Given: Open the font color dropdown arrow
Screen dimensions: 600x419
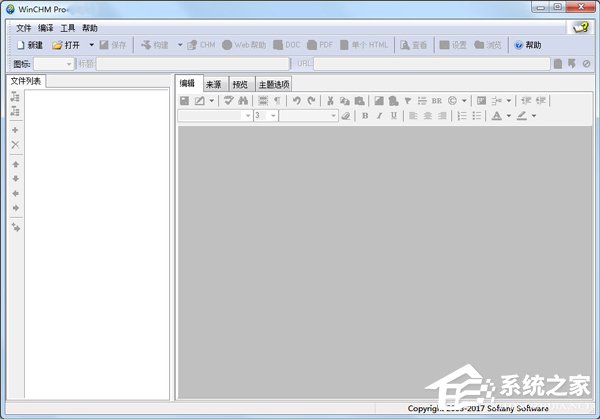Looking at the screenshot, I should [509, 116].
